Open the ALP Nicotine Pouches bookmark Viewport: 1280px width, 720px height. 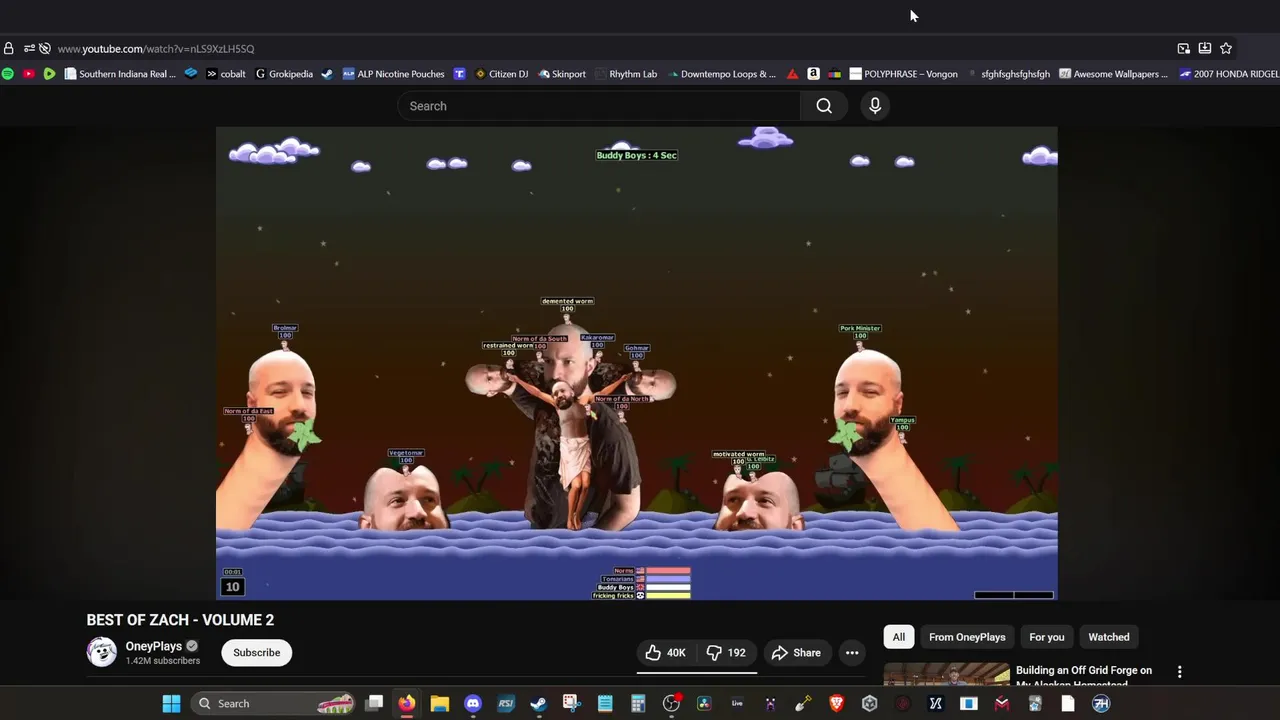pyautogui.click(x=394, y=74)
